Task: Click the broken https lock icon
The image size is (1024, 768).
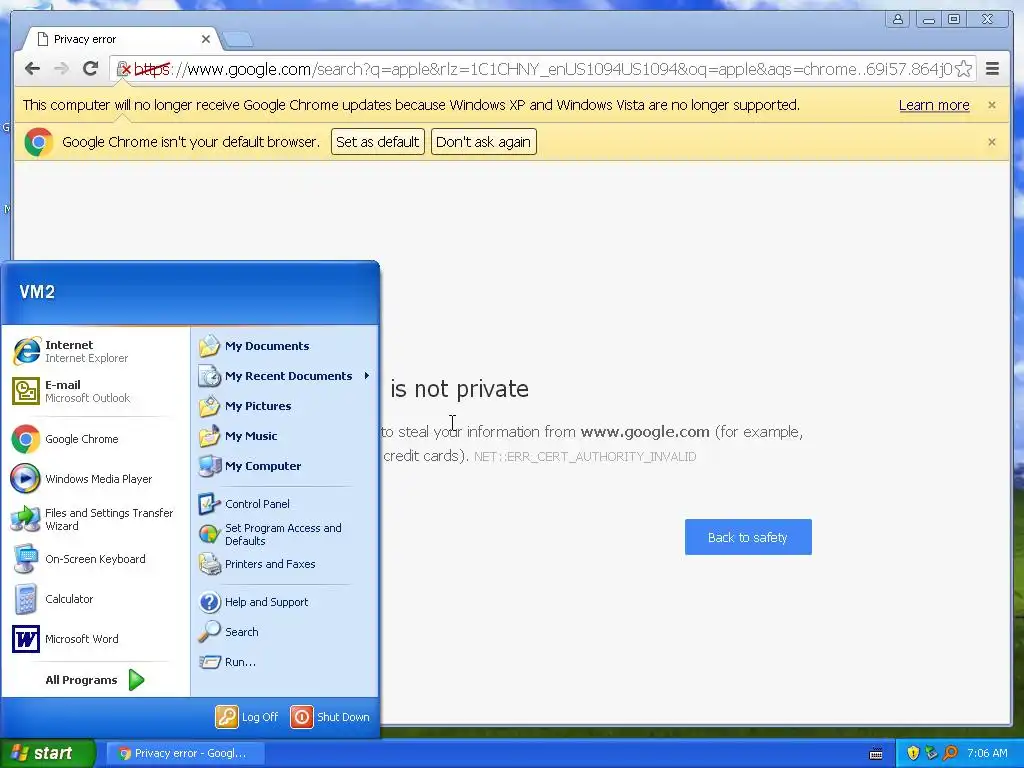Action: tap(123, 69)
